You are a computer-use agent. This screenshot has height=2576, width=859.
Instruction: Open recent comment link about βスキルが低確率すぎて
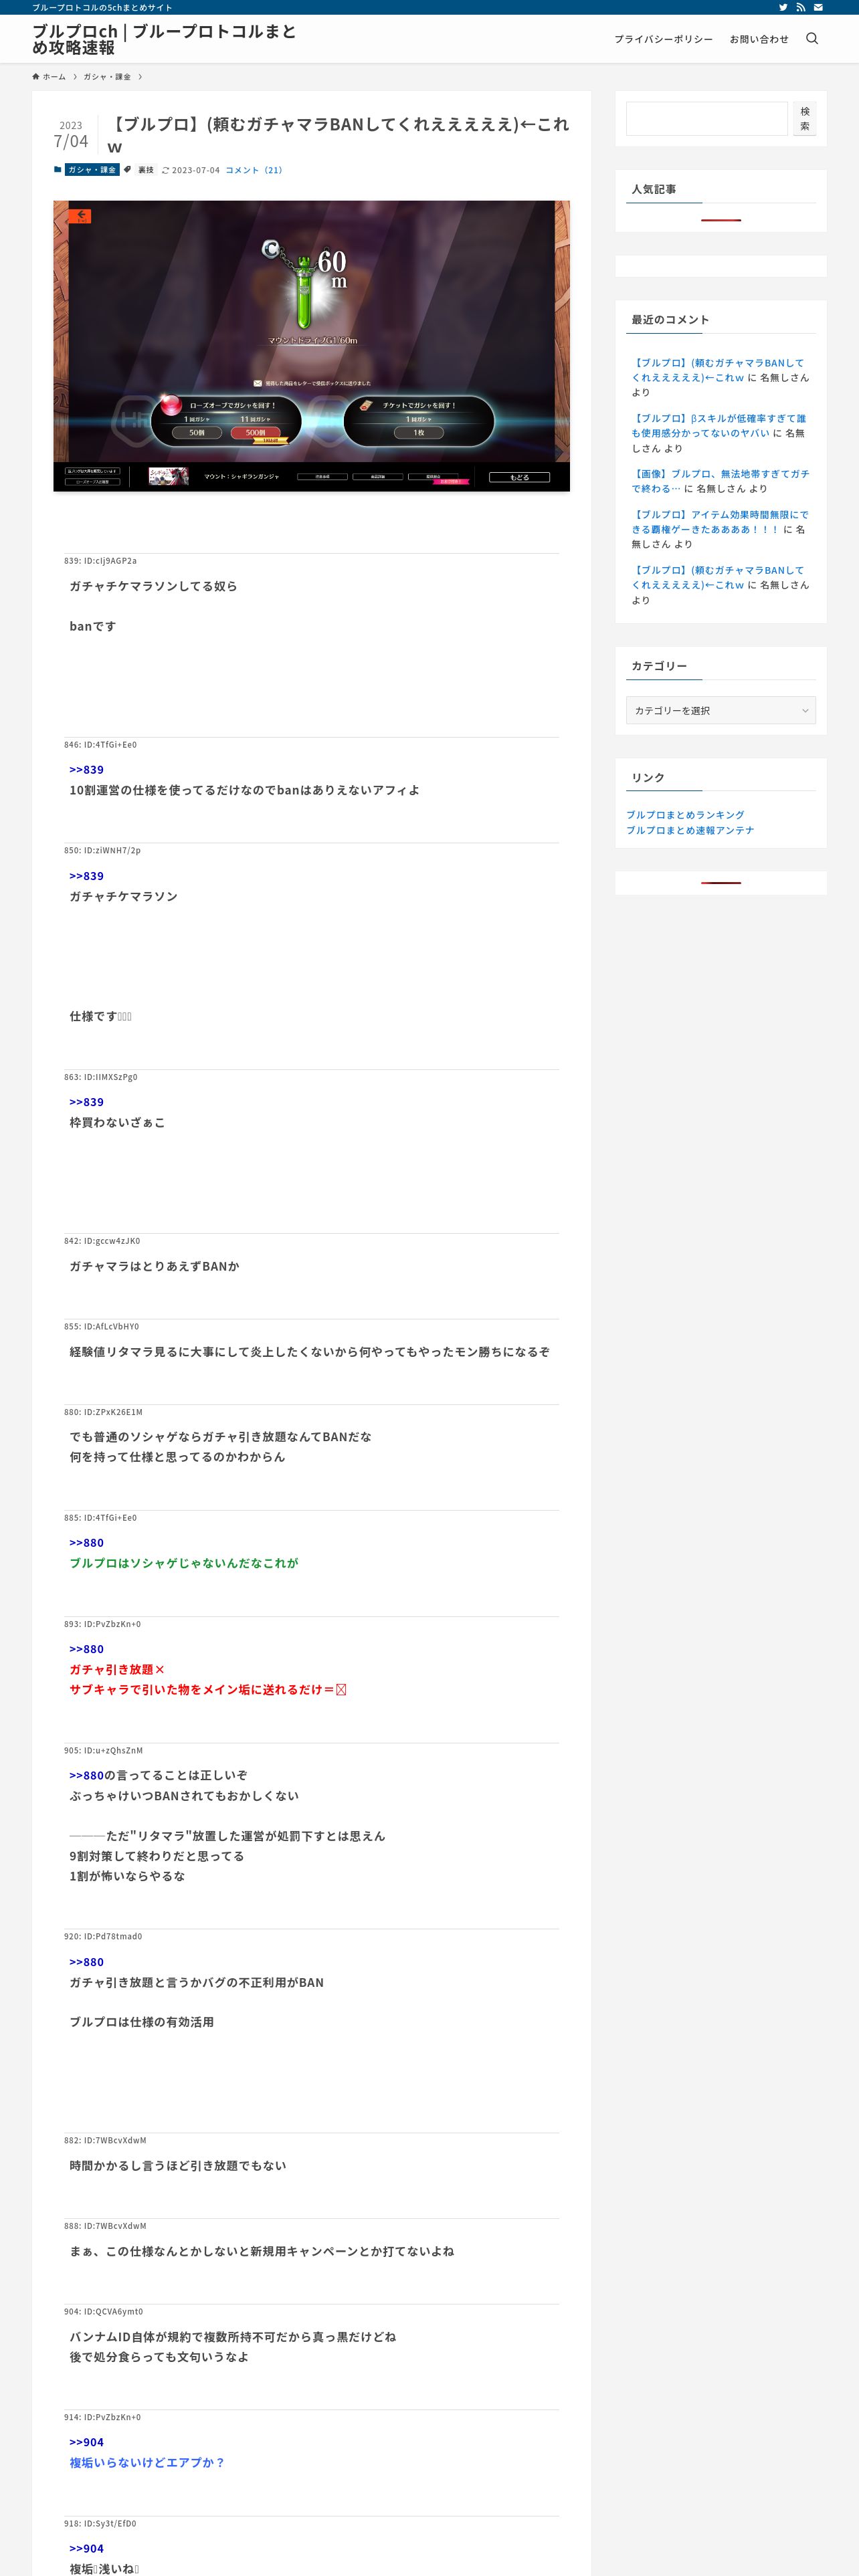(x=718, y=426)
